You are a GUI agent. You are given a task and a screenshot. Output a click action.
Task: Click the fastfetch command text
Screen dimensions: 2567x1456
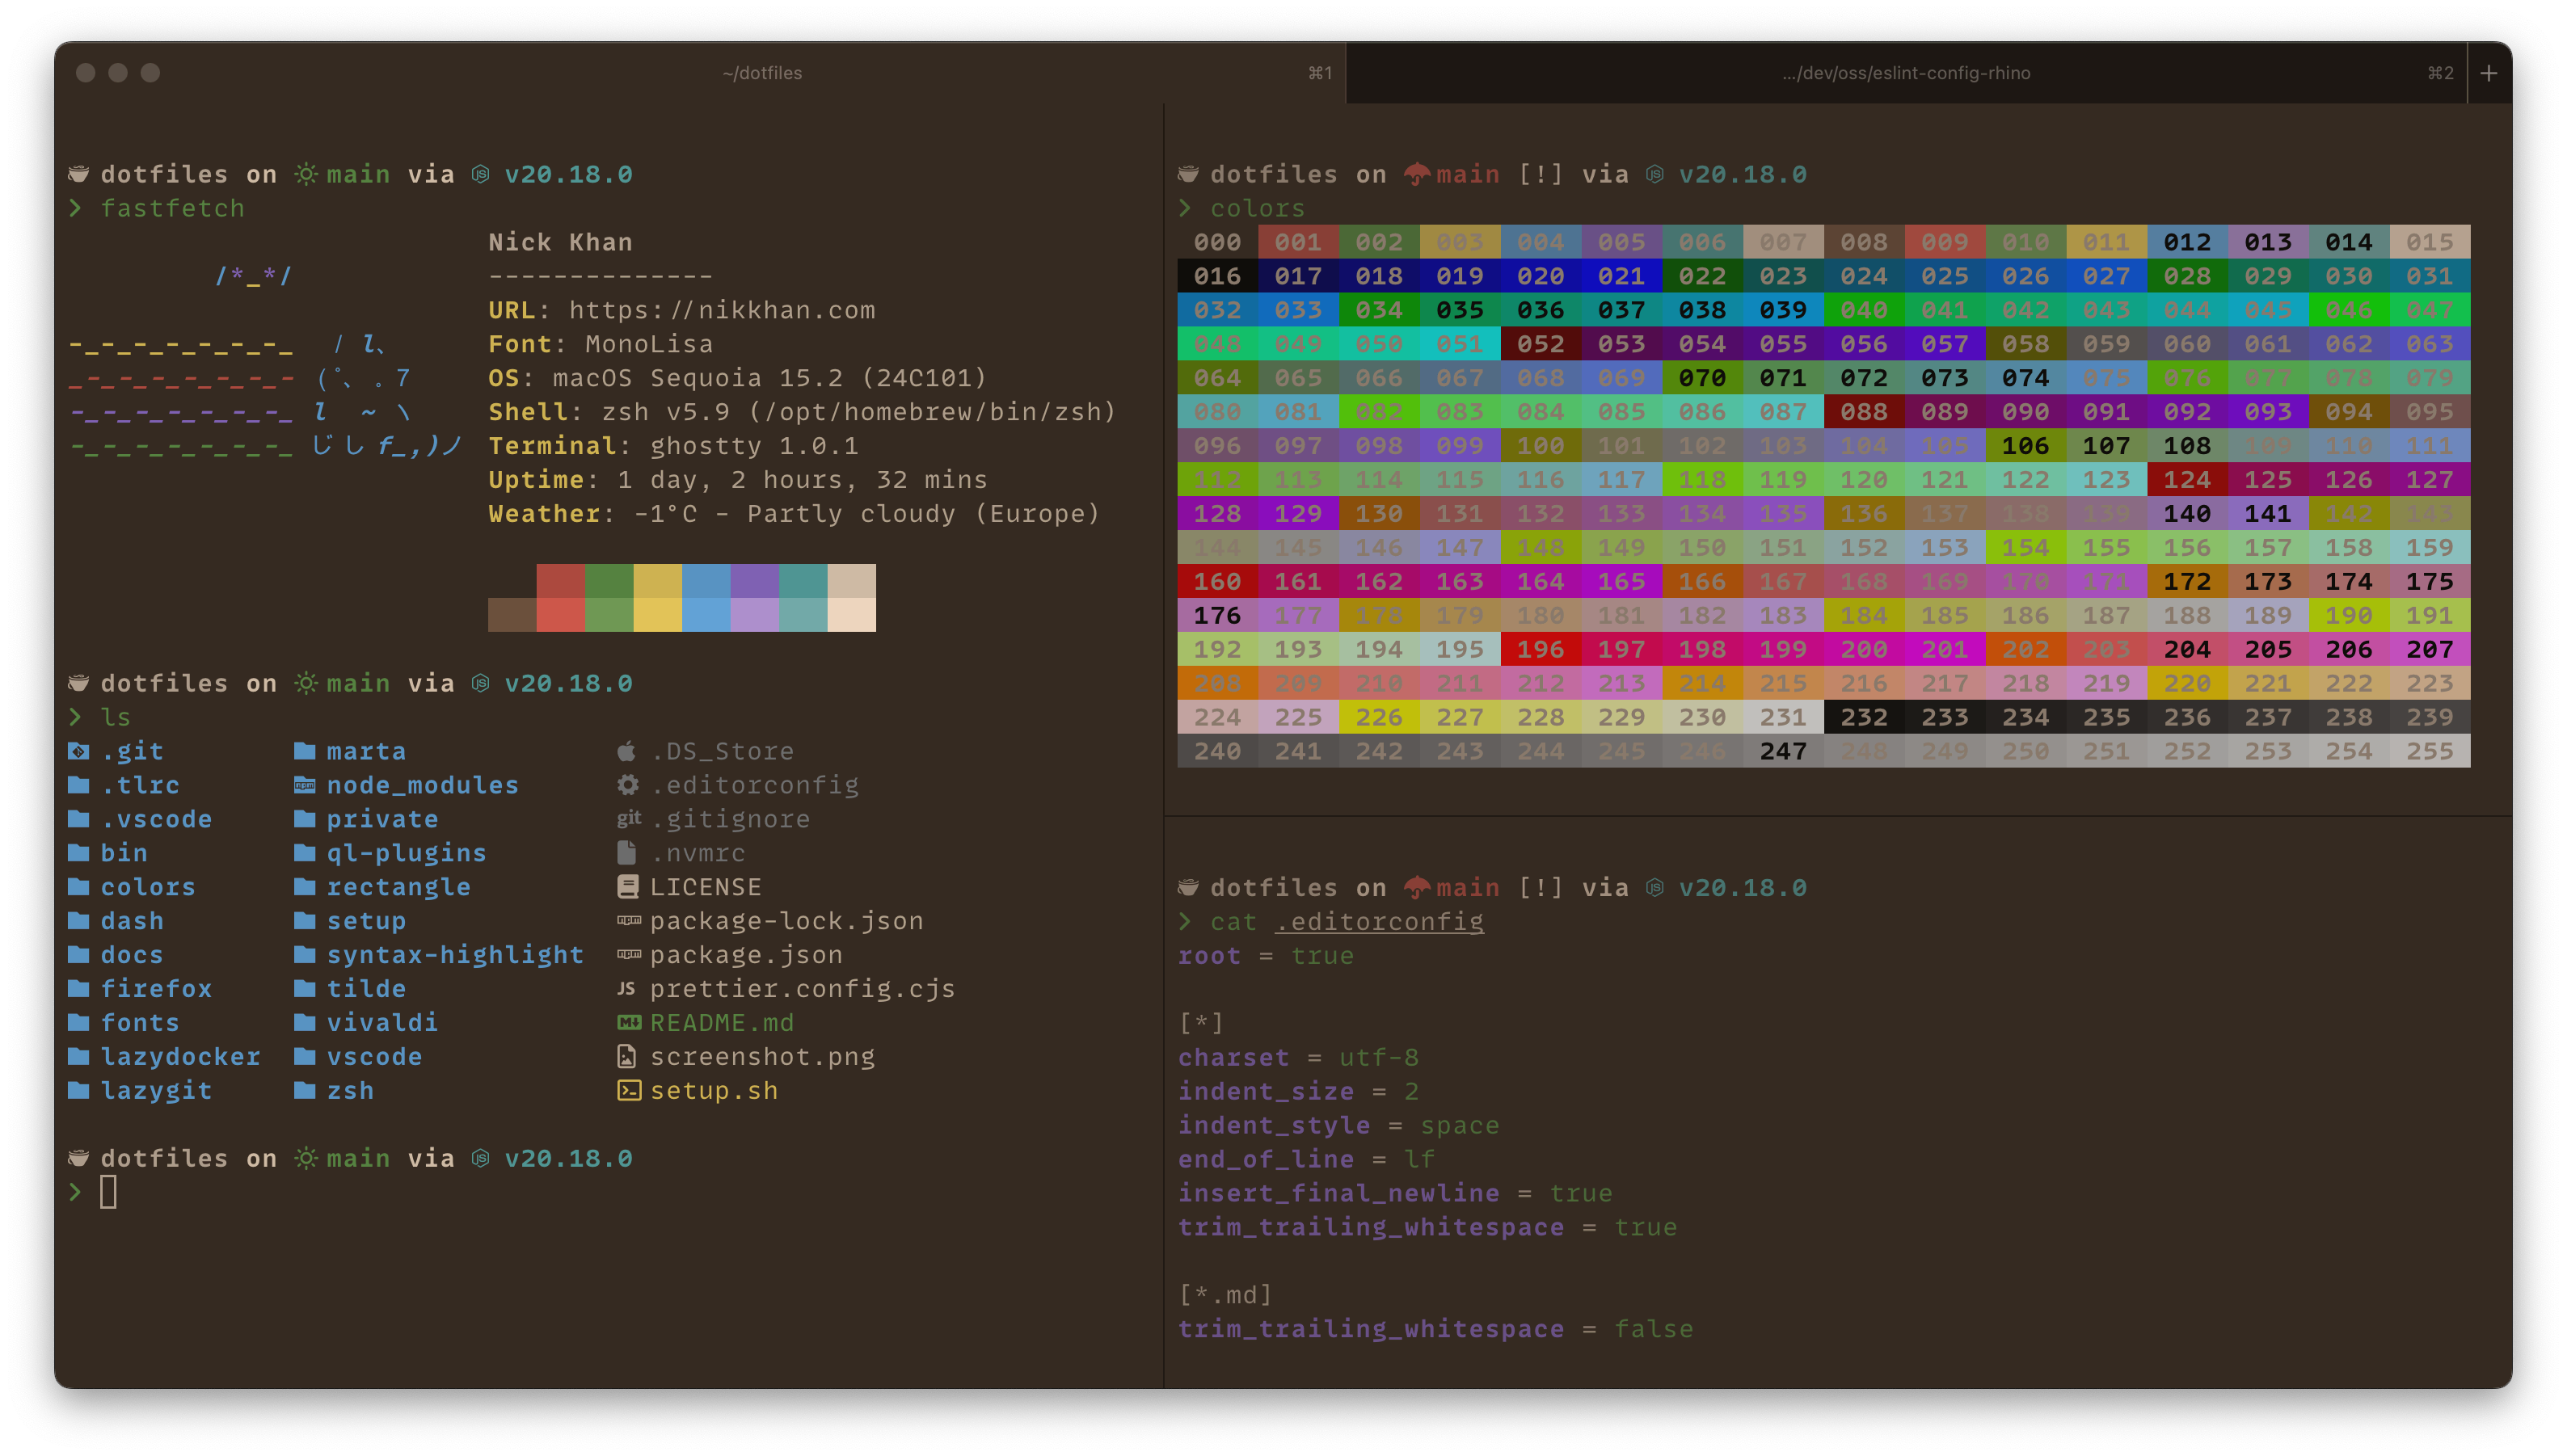(x=173, y=208)
